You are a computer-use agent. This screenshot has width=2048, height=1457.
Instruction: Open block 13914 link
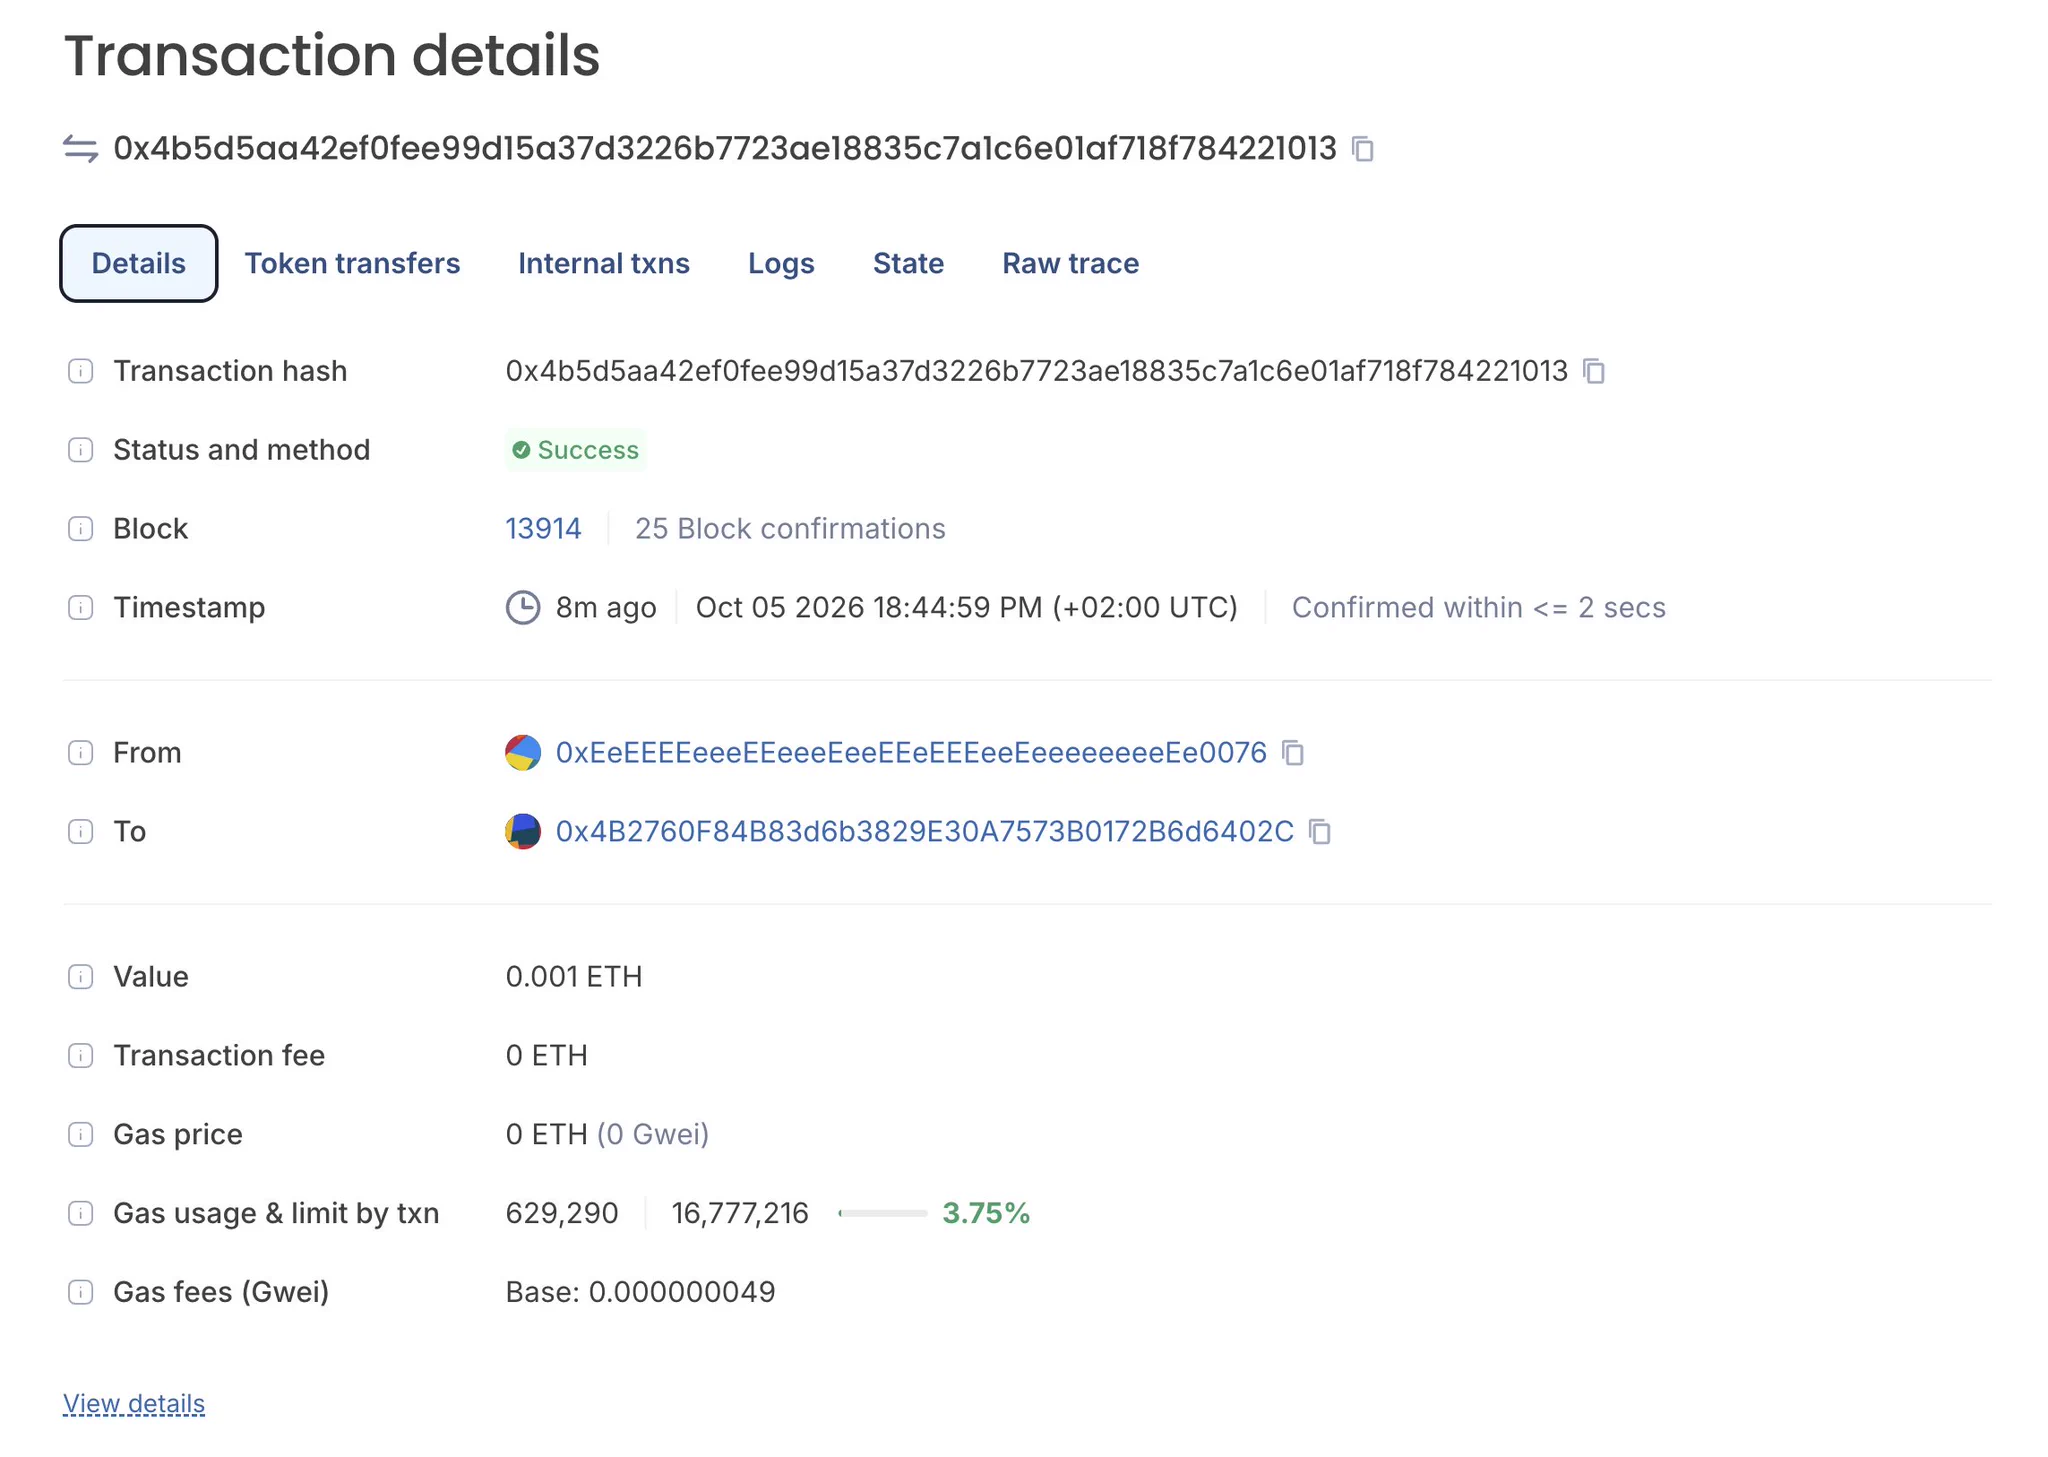click(543, 528)
